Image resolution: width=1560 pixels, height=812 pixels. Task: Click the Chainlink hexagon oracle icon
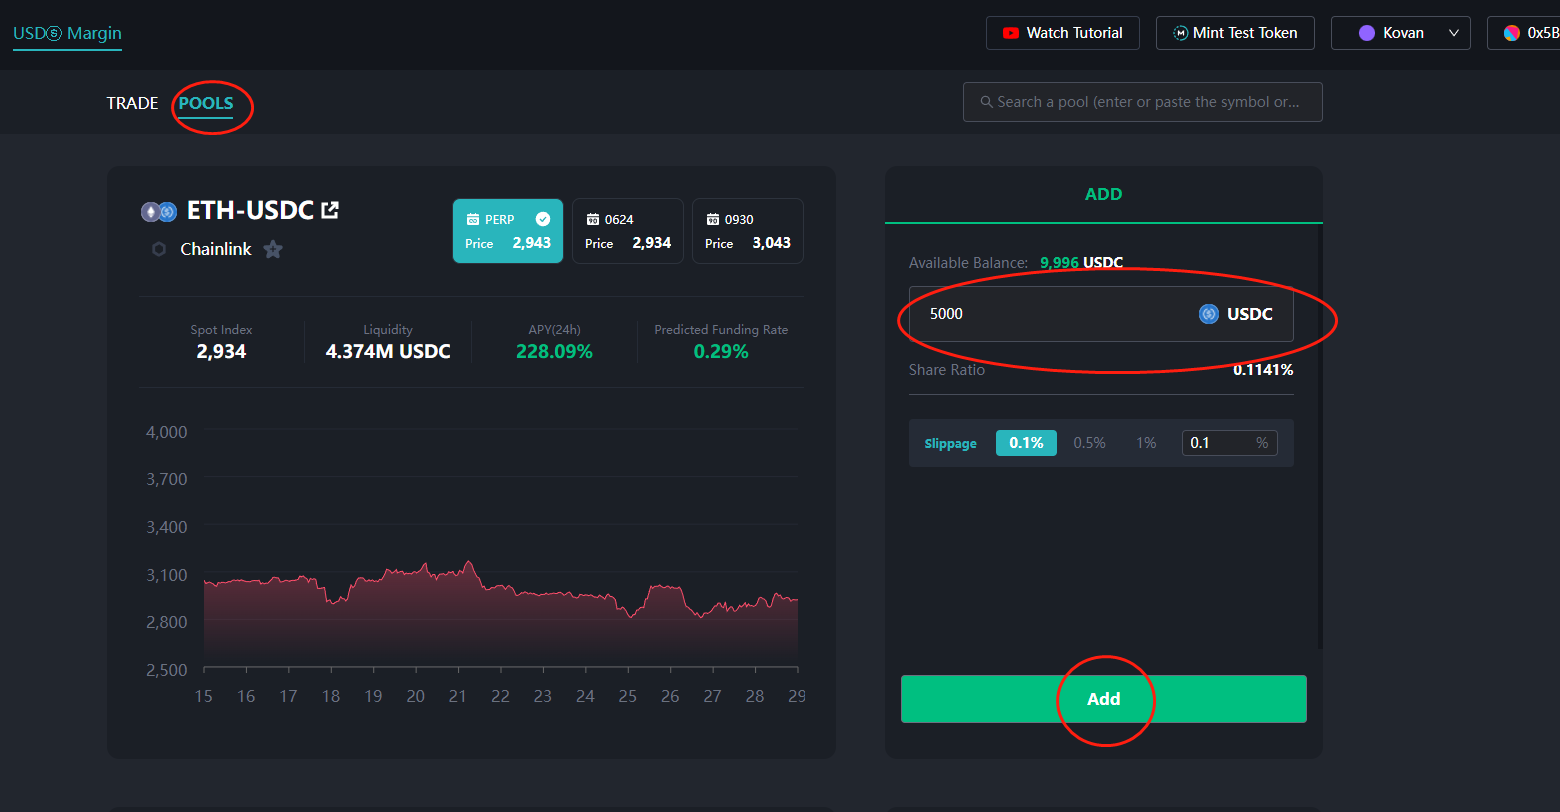click(158, 249)
